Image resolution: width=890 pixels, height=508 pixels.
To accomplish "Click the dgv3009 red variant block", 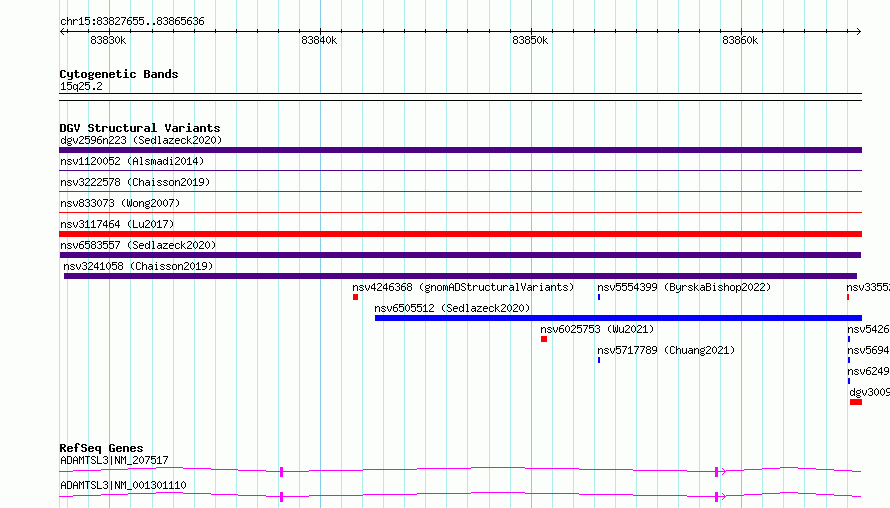I will (x=856, y=402).
